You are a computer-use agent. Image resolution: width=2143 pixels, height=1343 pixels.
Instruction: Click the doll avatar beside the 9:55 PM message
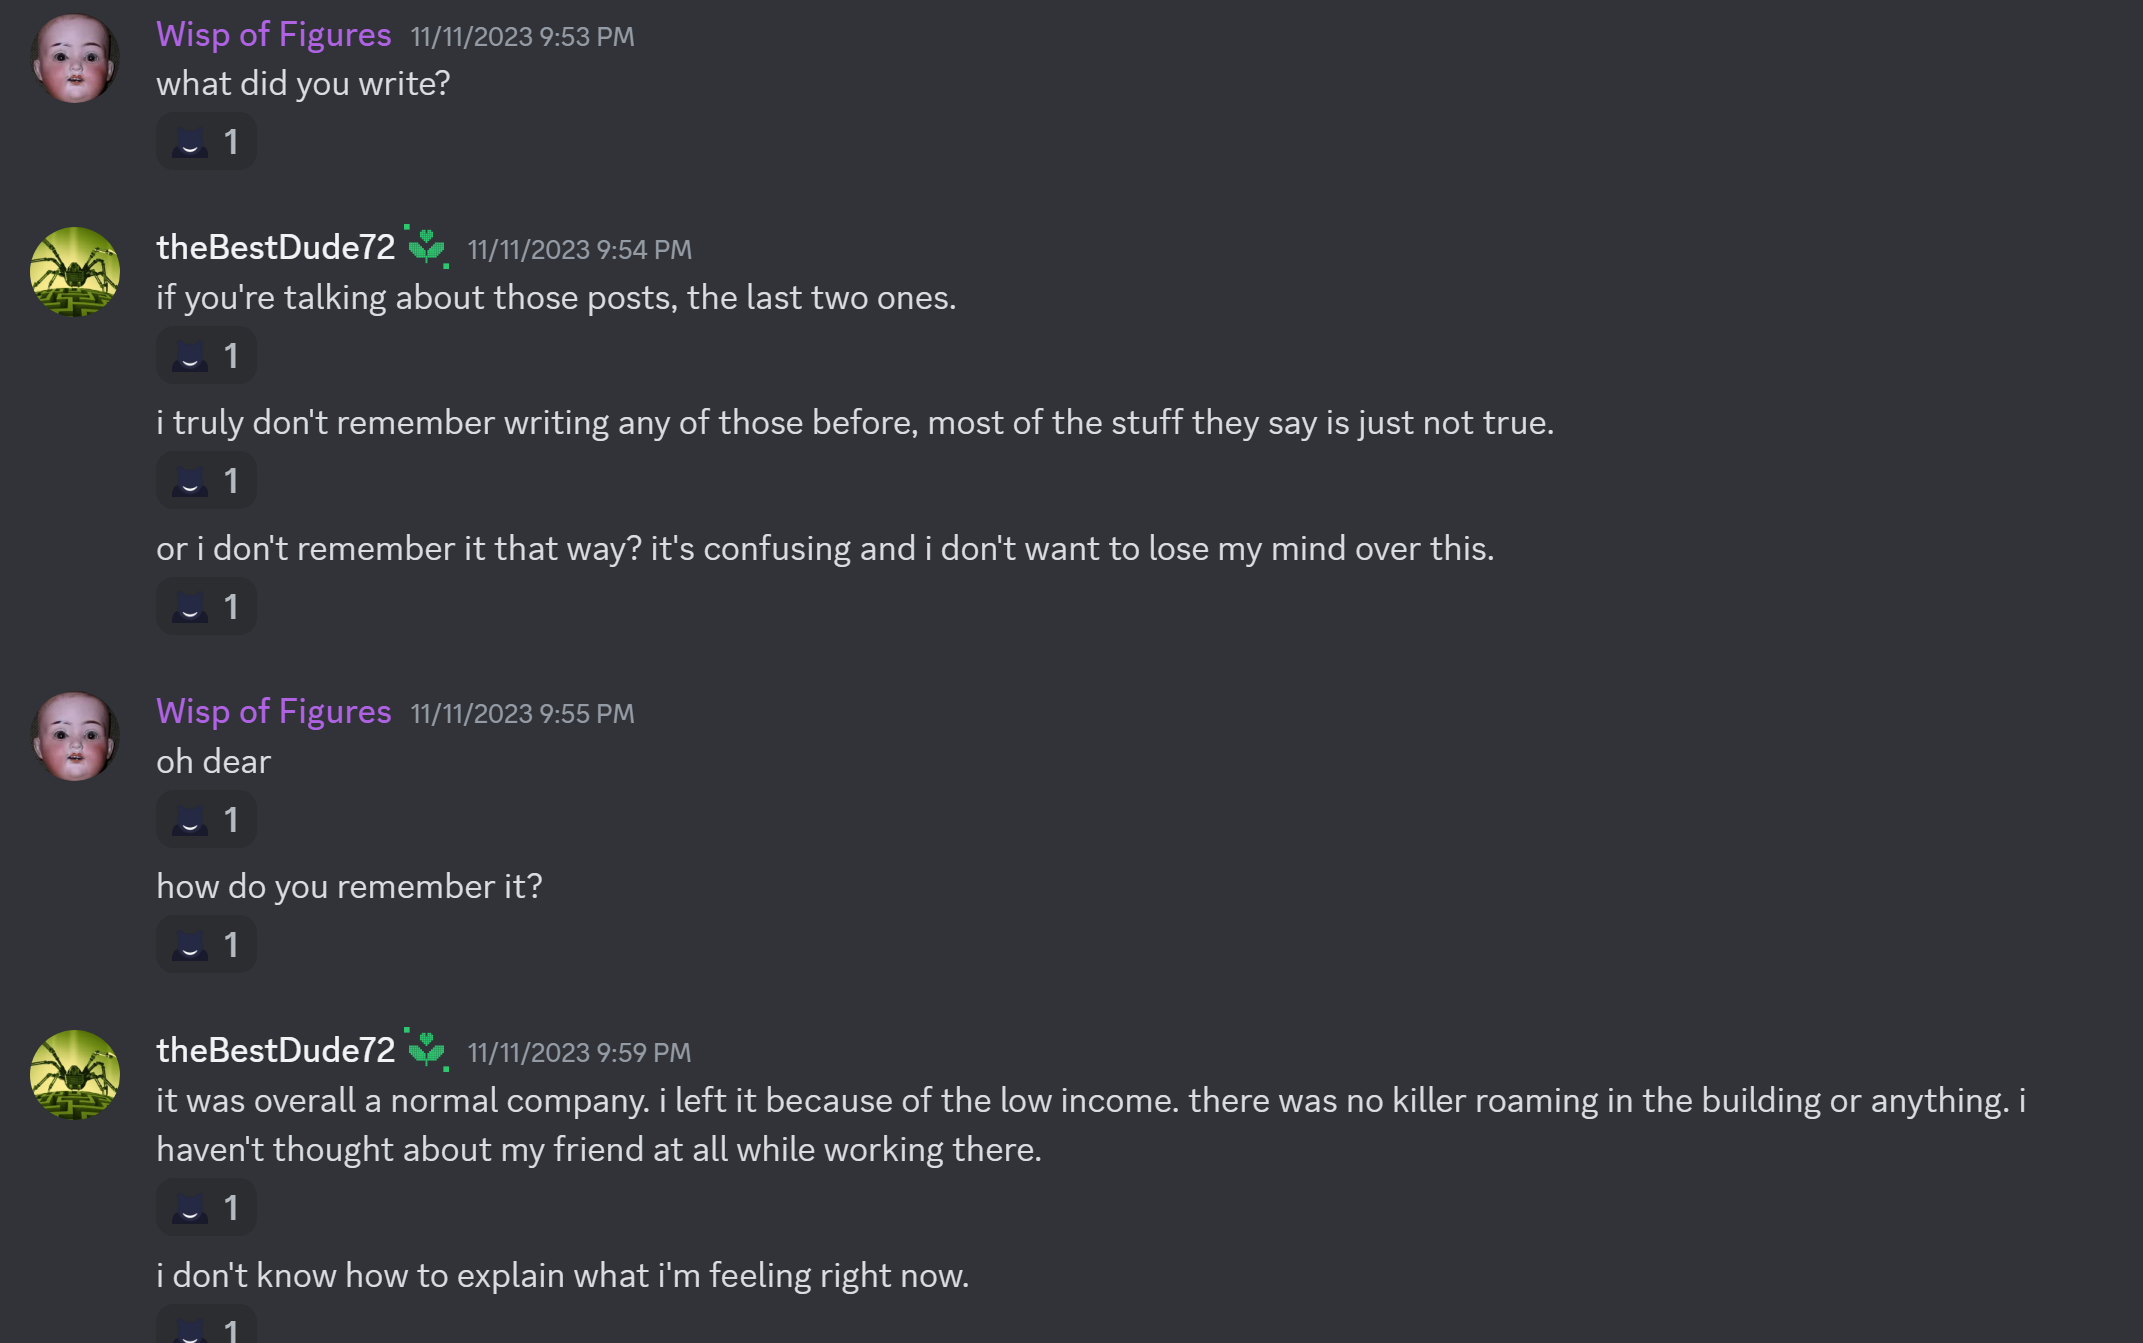(x=75, y=737)
